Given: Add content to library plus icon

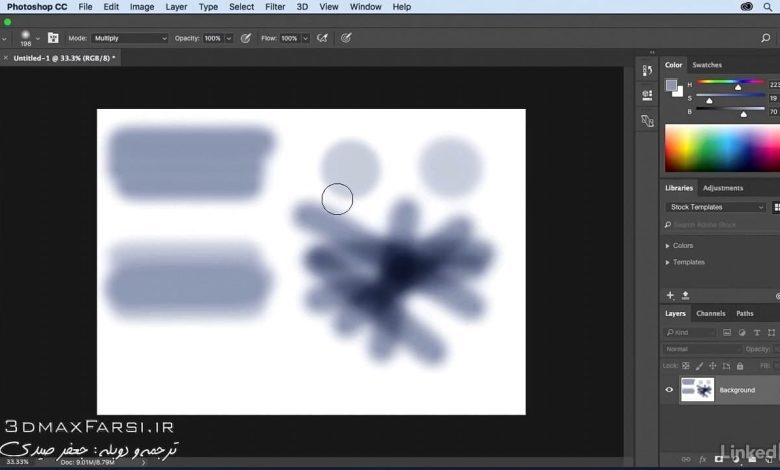Looking at the screenshot, I should point(670,295).
